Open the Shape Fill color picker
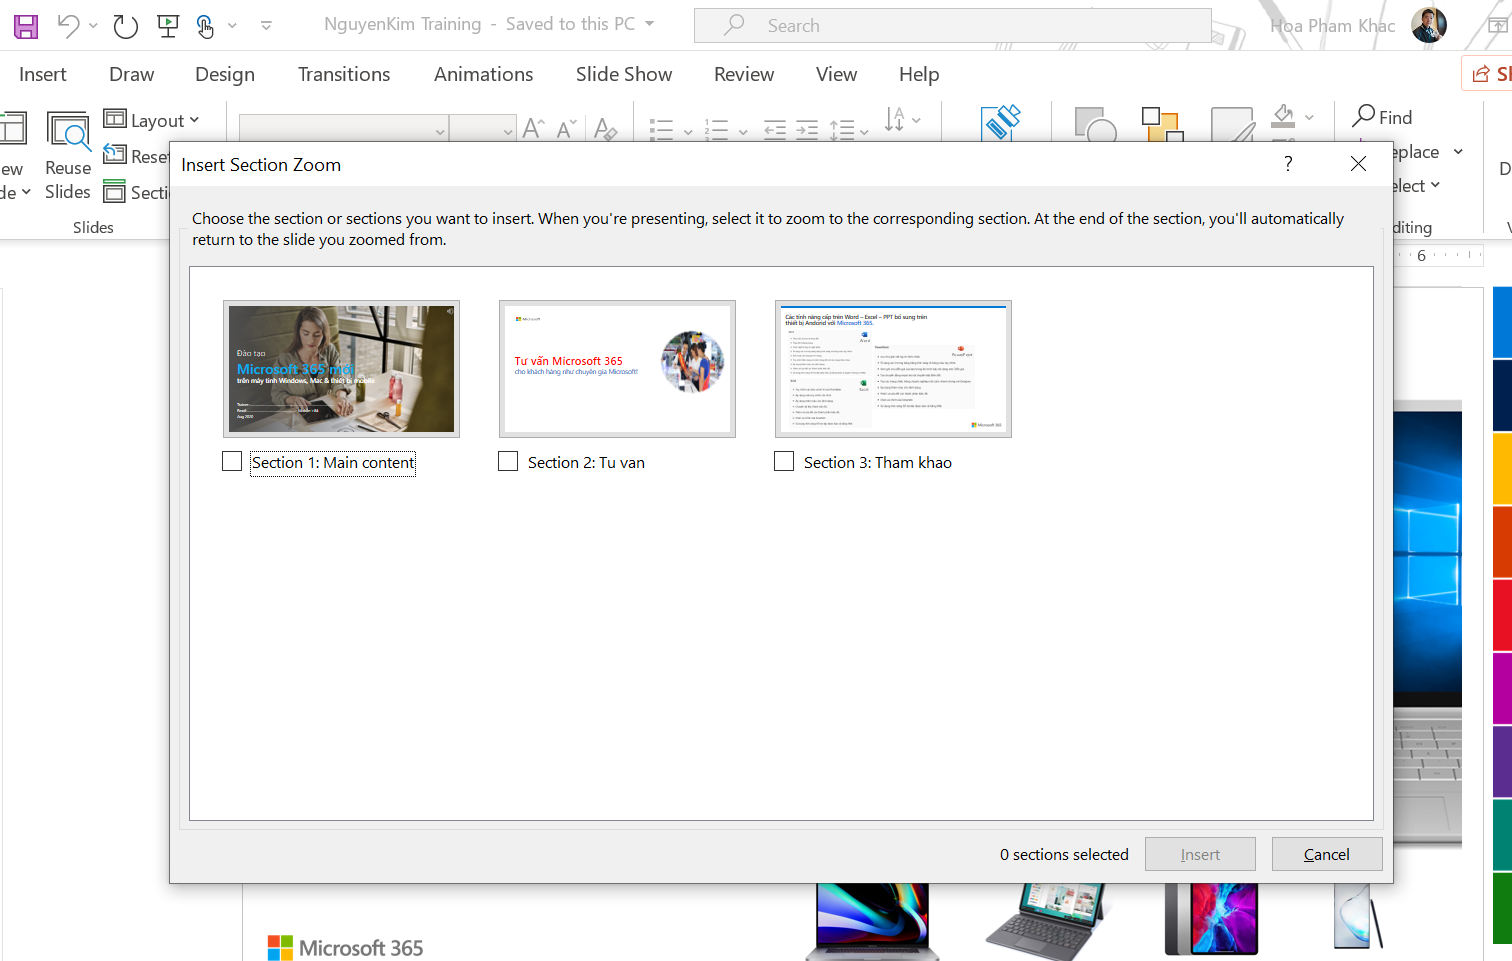The height and width of the screenshot is (961, 1512). tap(1308, 117)
